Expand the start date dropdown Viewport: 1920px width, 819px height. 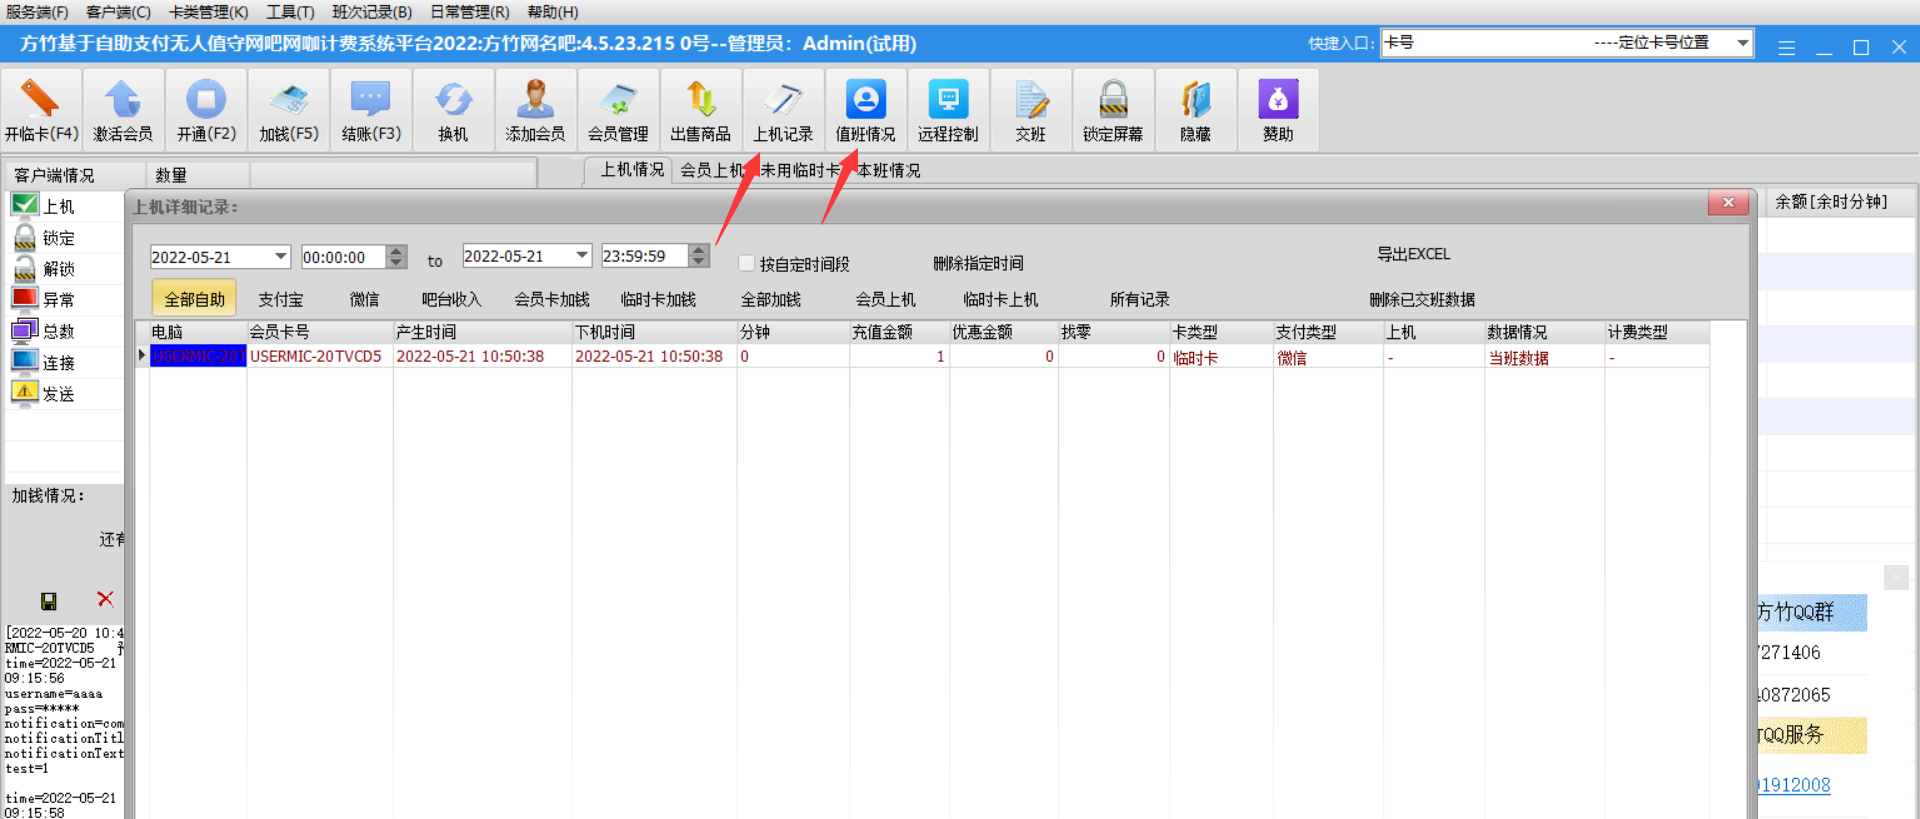pyautogui.click(x=280, y=257)
